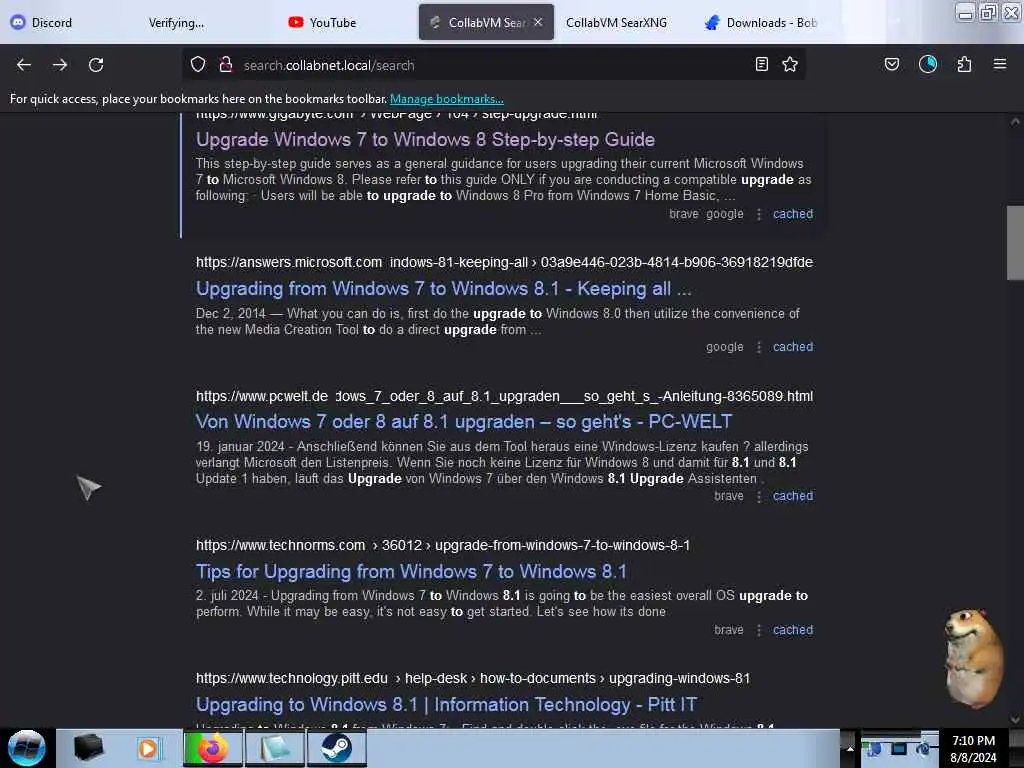1024x768 pixels.
Task: Click the www.pcwelt.de result URL text
Action: [504, 396]
